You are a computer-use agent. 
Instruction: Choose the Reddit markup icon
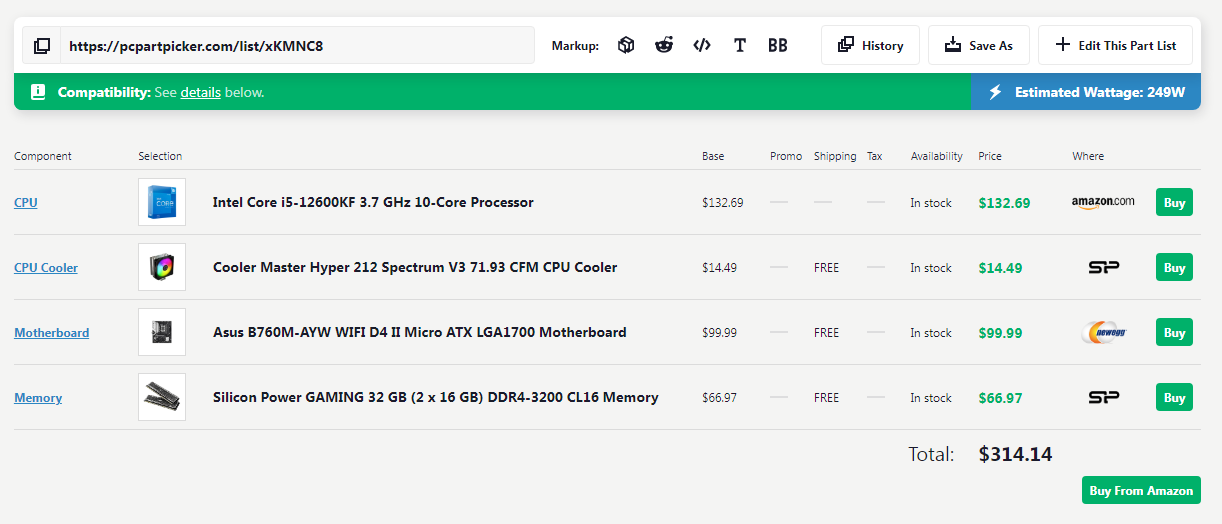664,45
